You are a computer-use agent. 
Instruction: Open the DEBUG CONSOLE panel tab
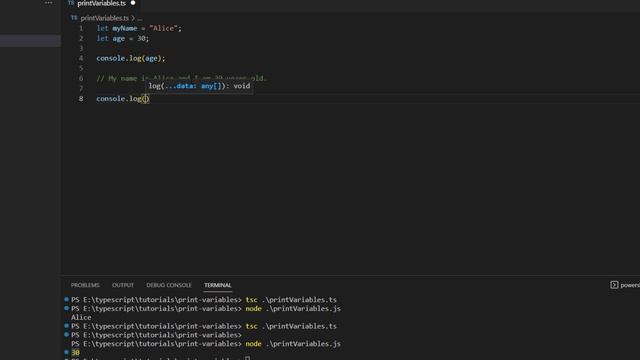[x=169, y=285]
